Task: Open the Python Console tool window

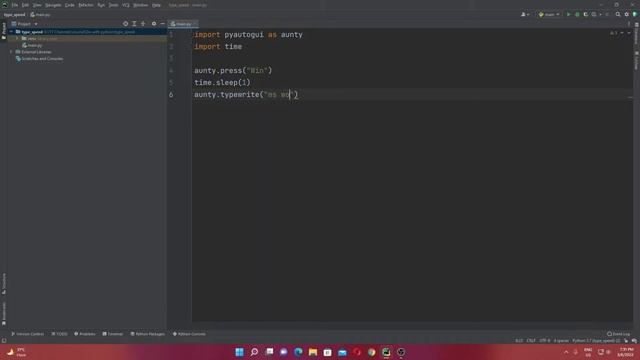Action: tap(189, 334)
